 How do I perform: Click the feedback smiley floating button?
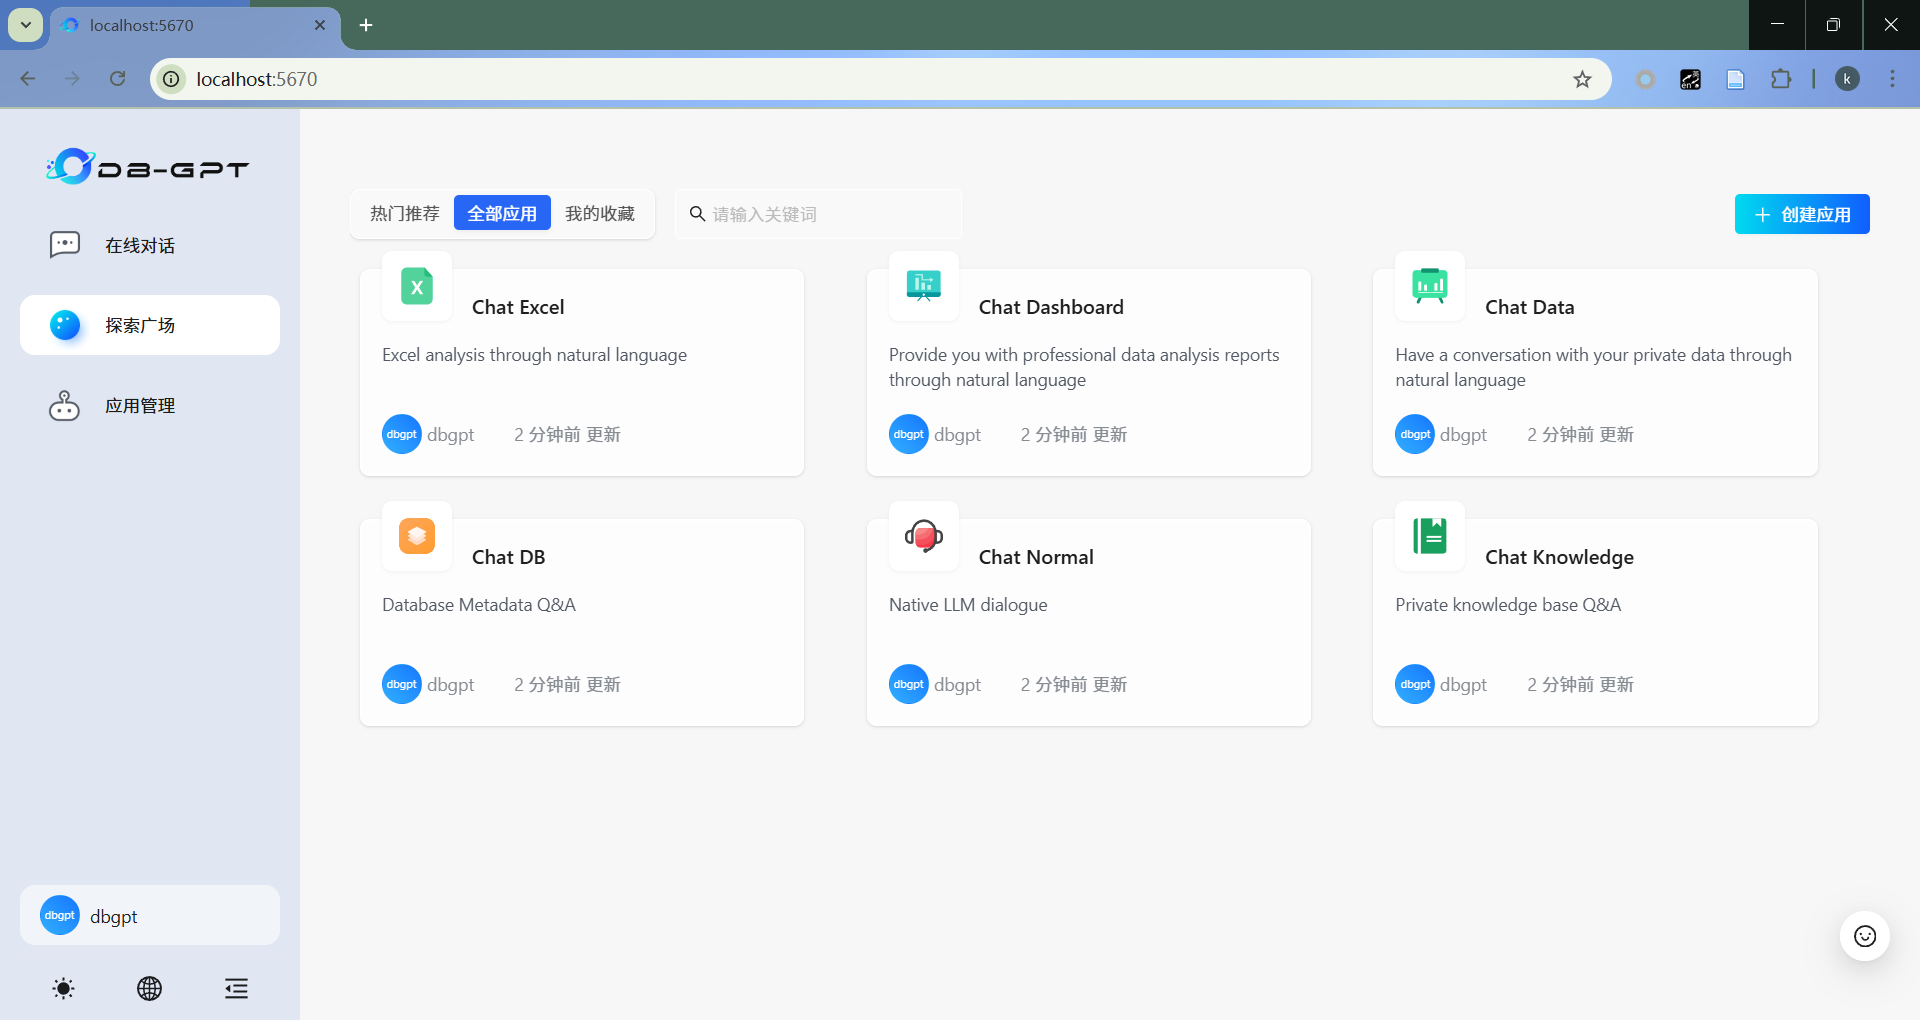[1864, 936]
